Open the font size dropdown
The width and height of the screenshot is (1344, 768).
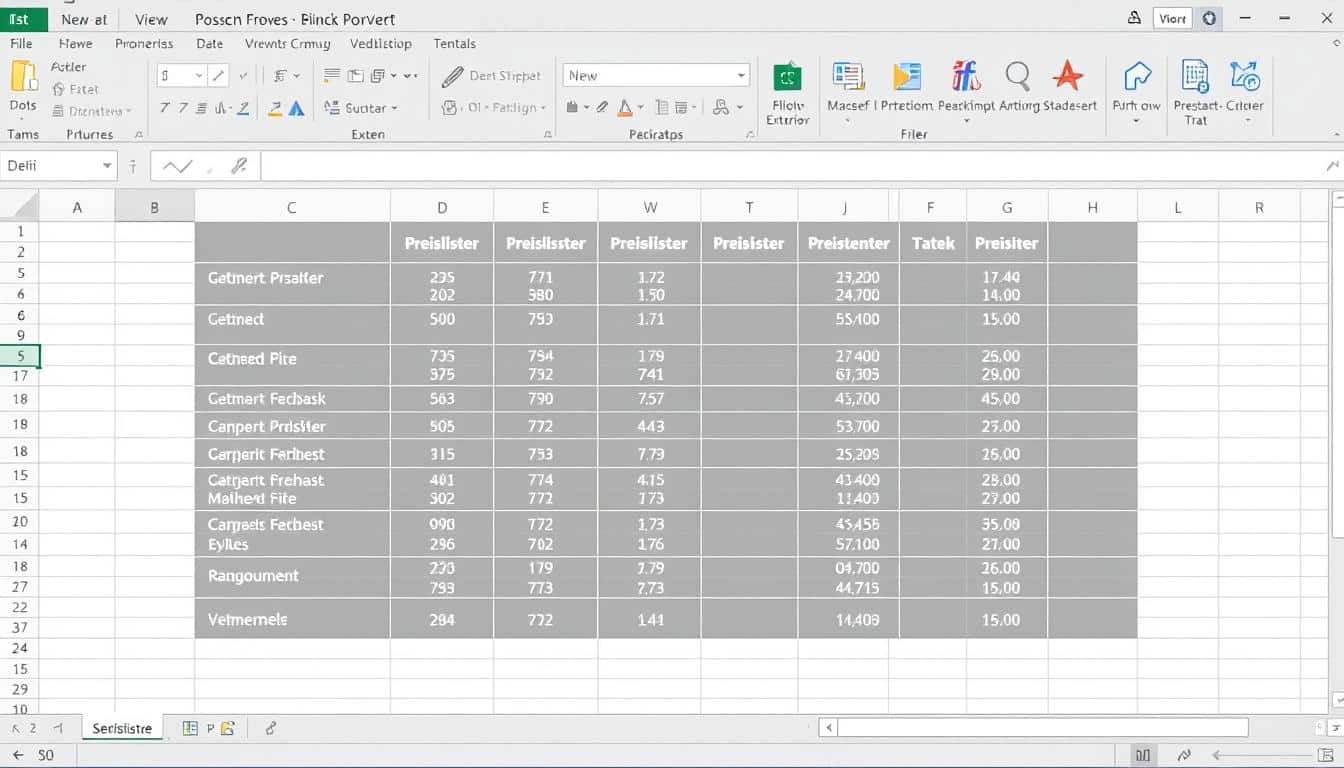(199, 76)
